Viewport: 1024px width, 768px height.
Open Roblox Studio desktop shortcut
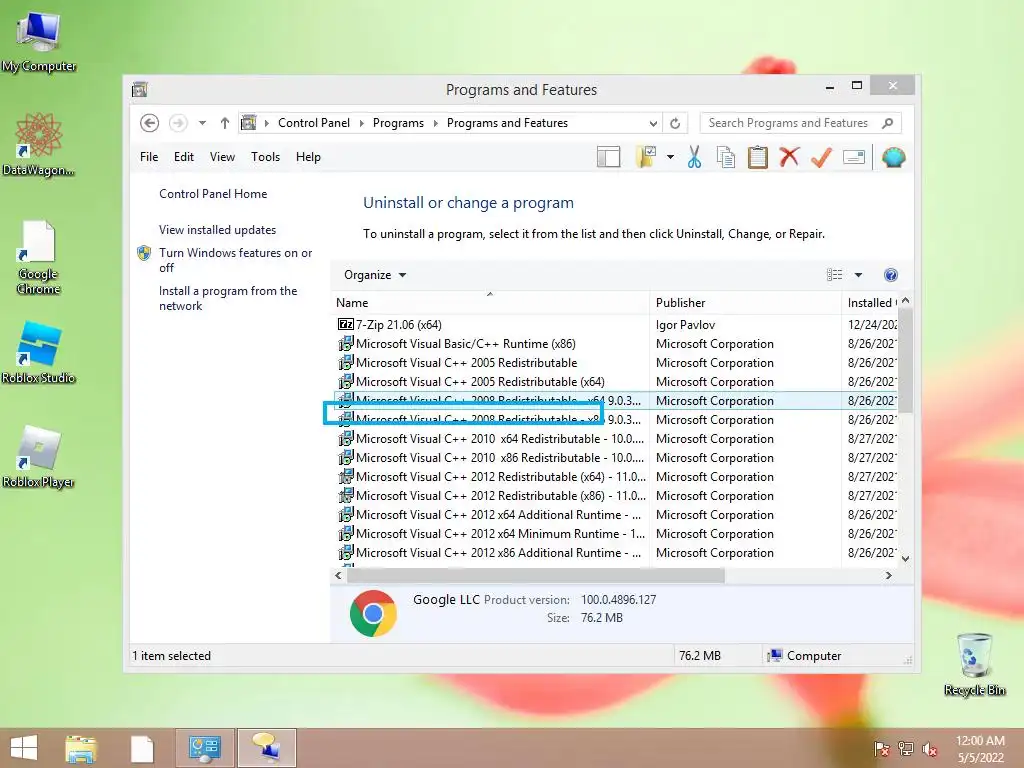point(39,353)
